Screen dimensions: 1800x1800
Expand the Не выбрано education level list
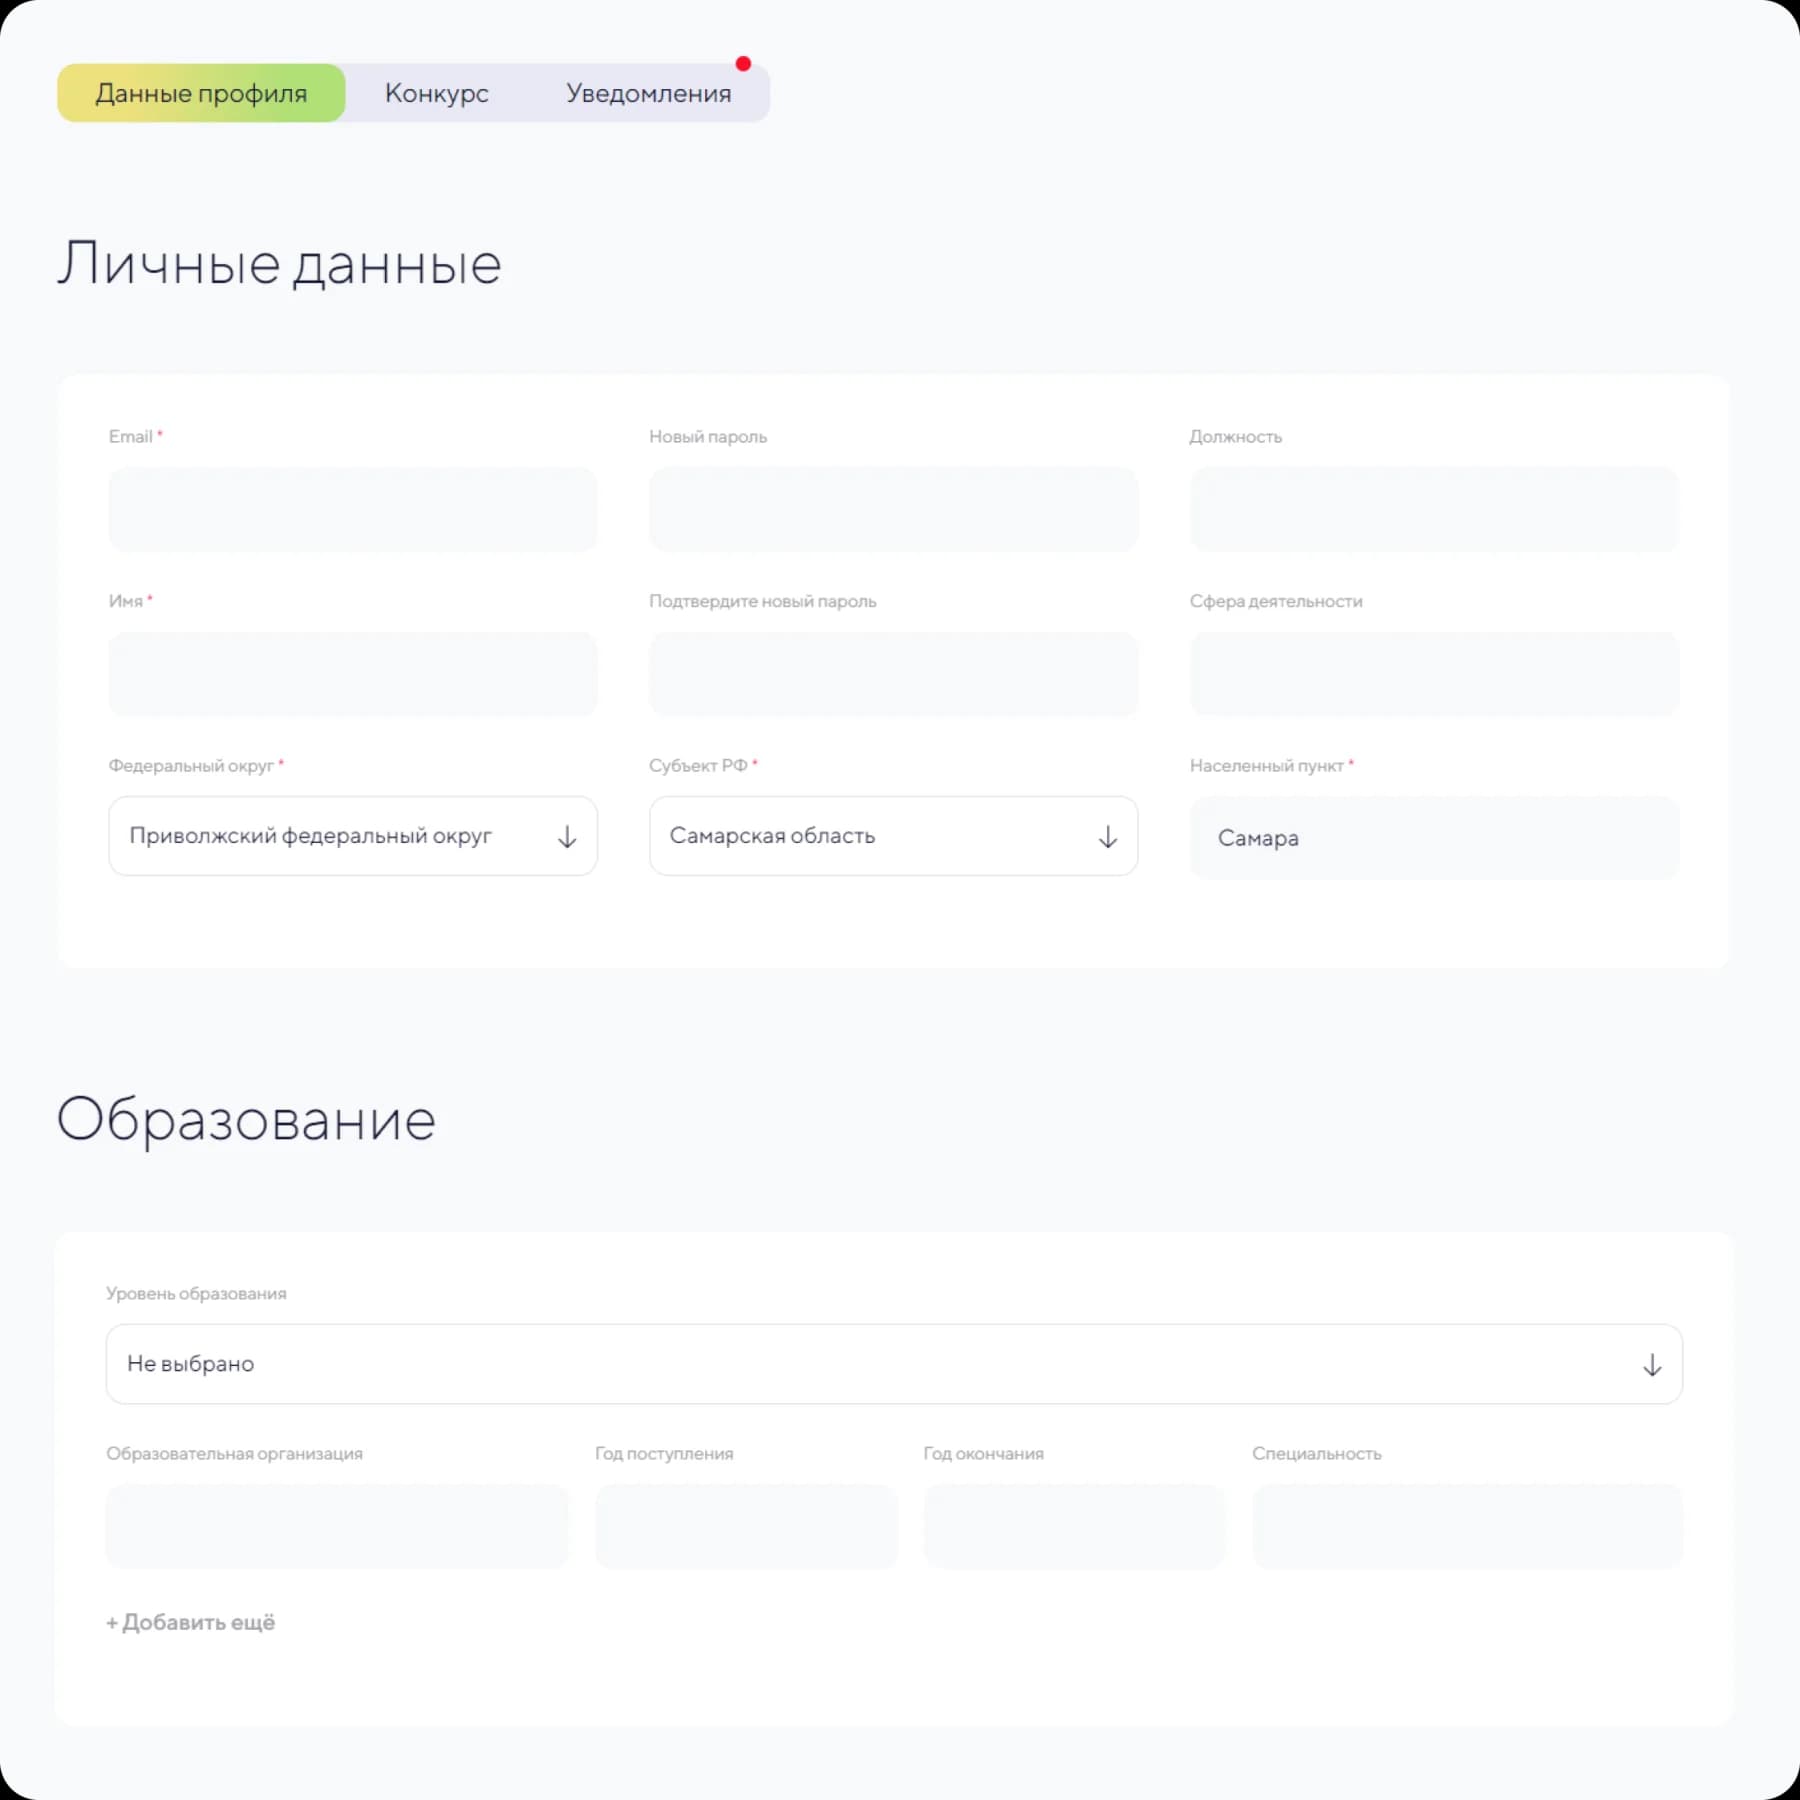tap(1652, 1364)
